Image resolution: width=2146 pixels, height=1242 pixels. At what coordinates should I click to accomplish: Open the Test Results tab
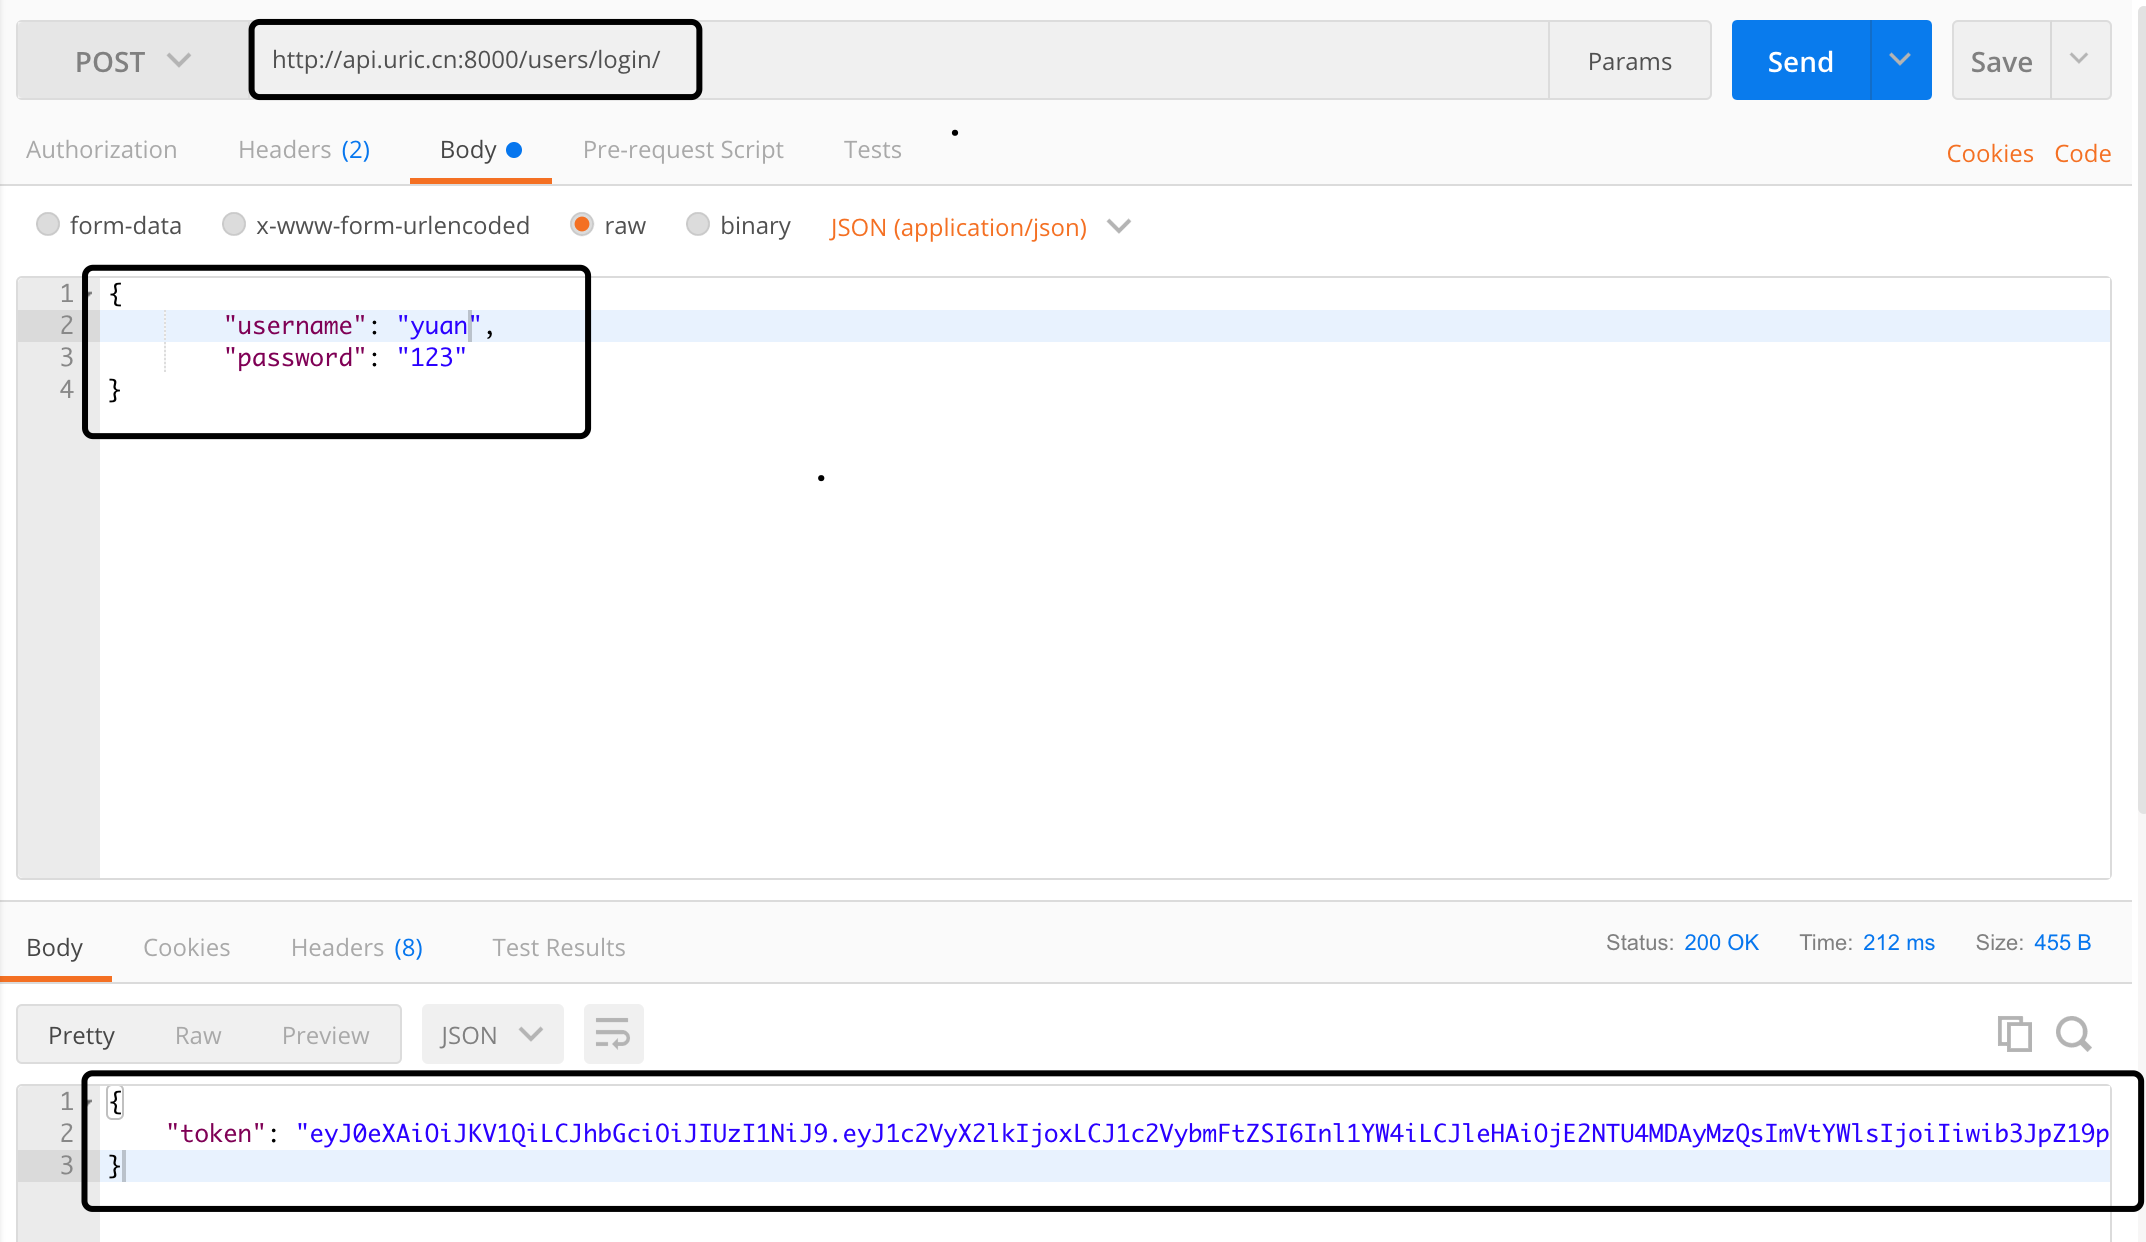pyautogui.click(x=558, y=947)
